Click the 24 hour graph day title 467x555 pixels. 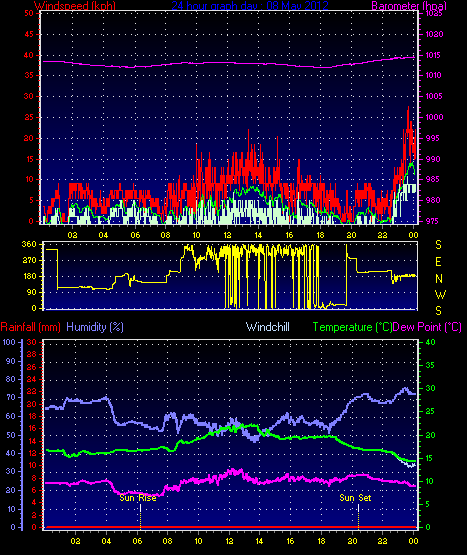pyautogui.click(x=250, y=6)
